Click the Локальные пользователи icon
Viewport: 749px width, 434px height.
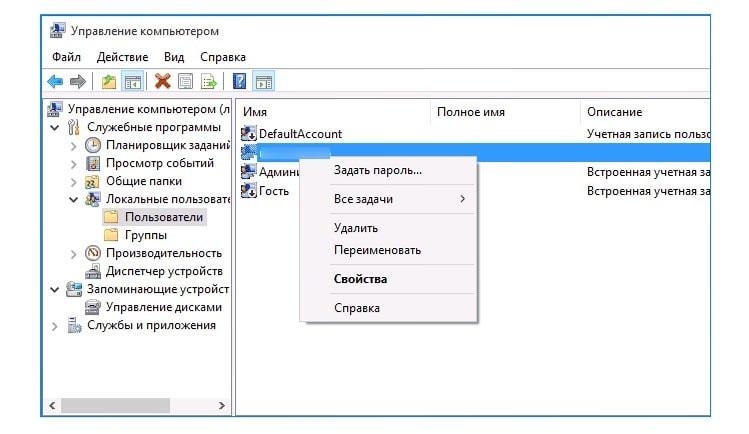[x=93, y=199]
